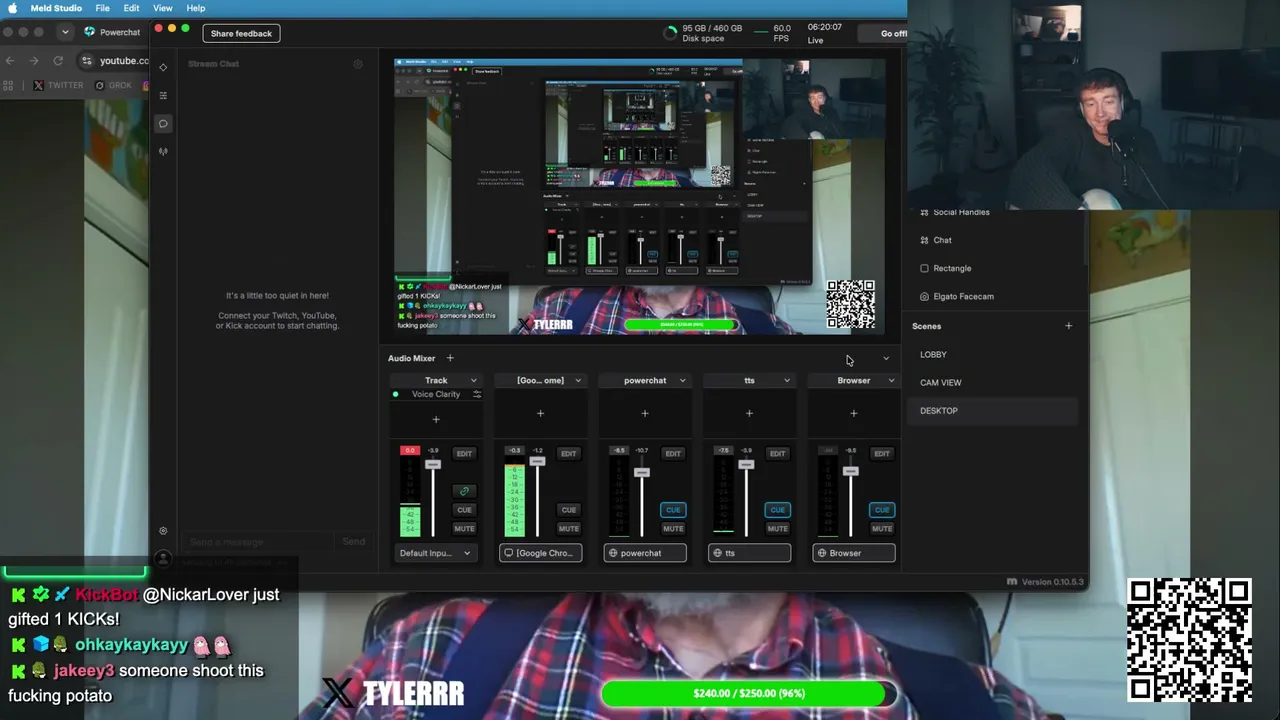The width and height of the screenshot is (1280, 720).
Task: Click the Share feedback button
Action: click(241, 33)
